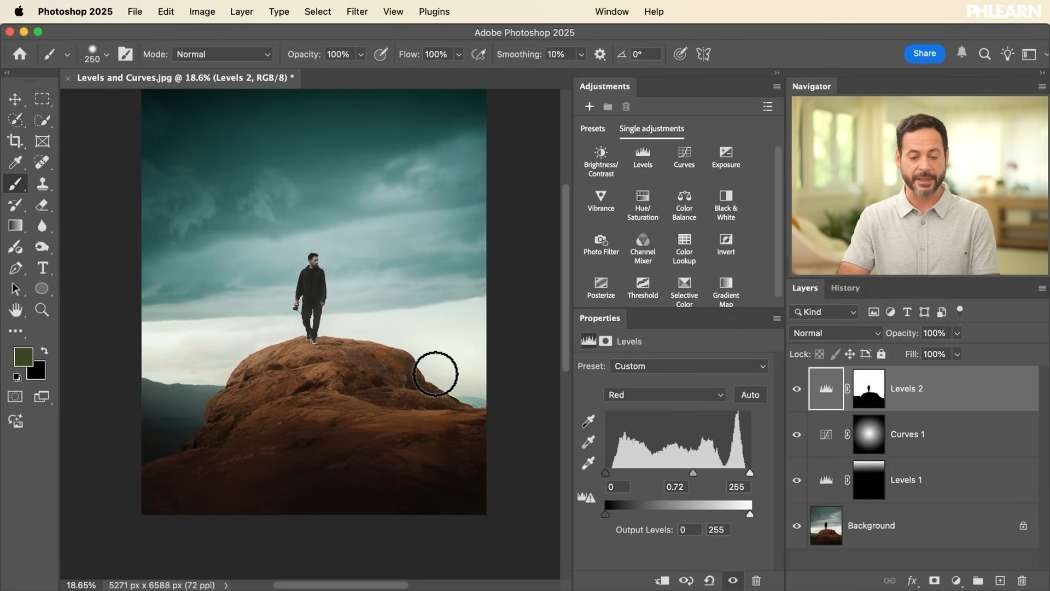Image resolution: width=1050 pixels, height=591 pixels.
Task: Open the layer blend mode dropdown
Action: pos(836,333)
